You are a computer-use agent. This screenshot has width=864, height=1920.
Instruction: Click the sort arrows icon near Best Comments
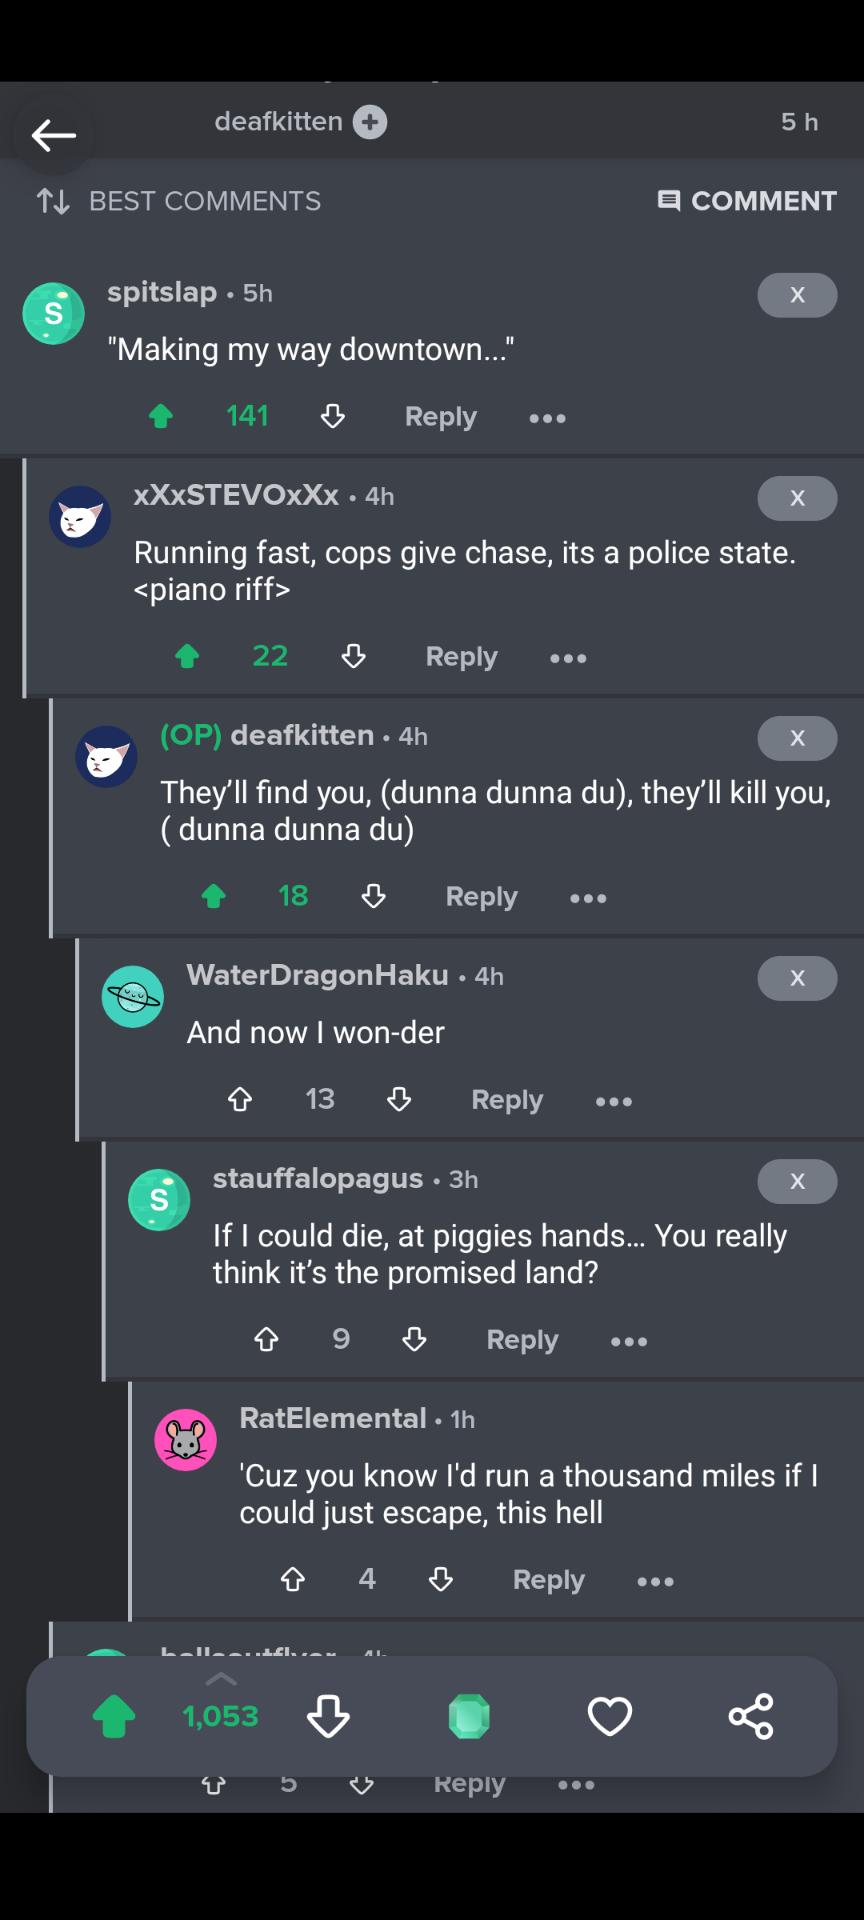click(51, 201)
